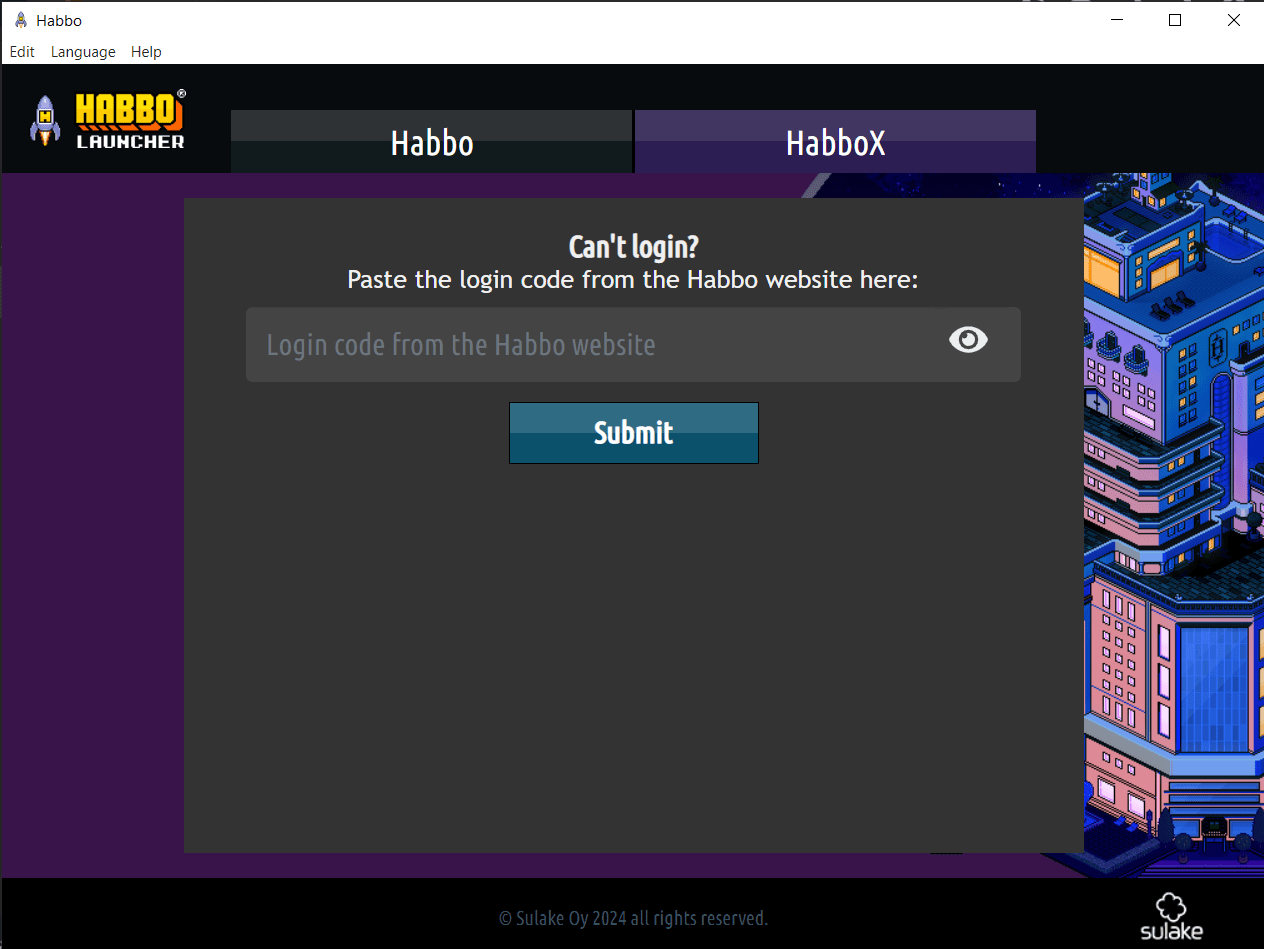Click the Sulake cloud logo icon
Image resolution: width=1264 pixels, height=949 pixels.
point(1171,907)
